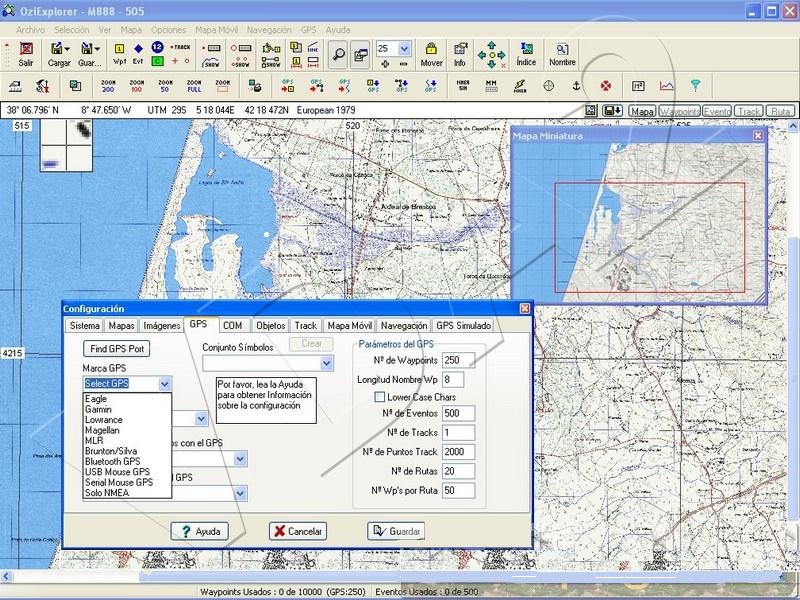Click the Cancelar button
Screen dimensions: 800x600
coord(298,531)
